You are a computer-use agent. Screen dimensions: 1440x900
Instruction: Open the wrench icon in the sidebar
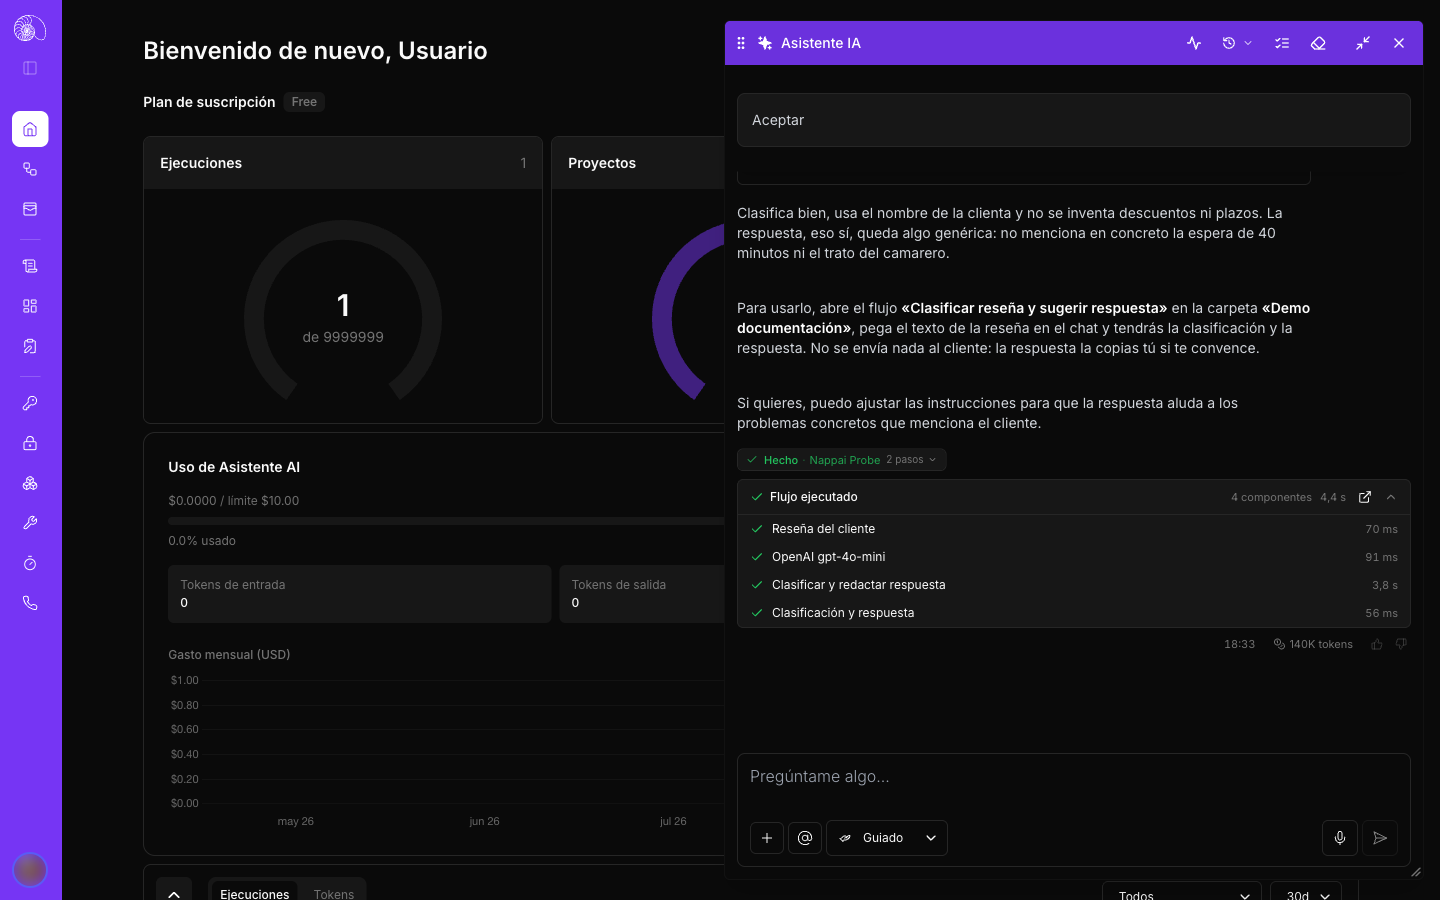pos(30,523)
